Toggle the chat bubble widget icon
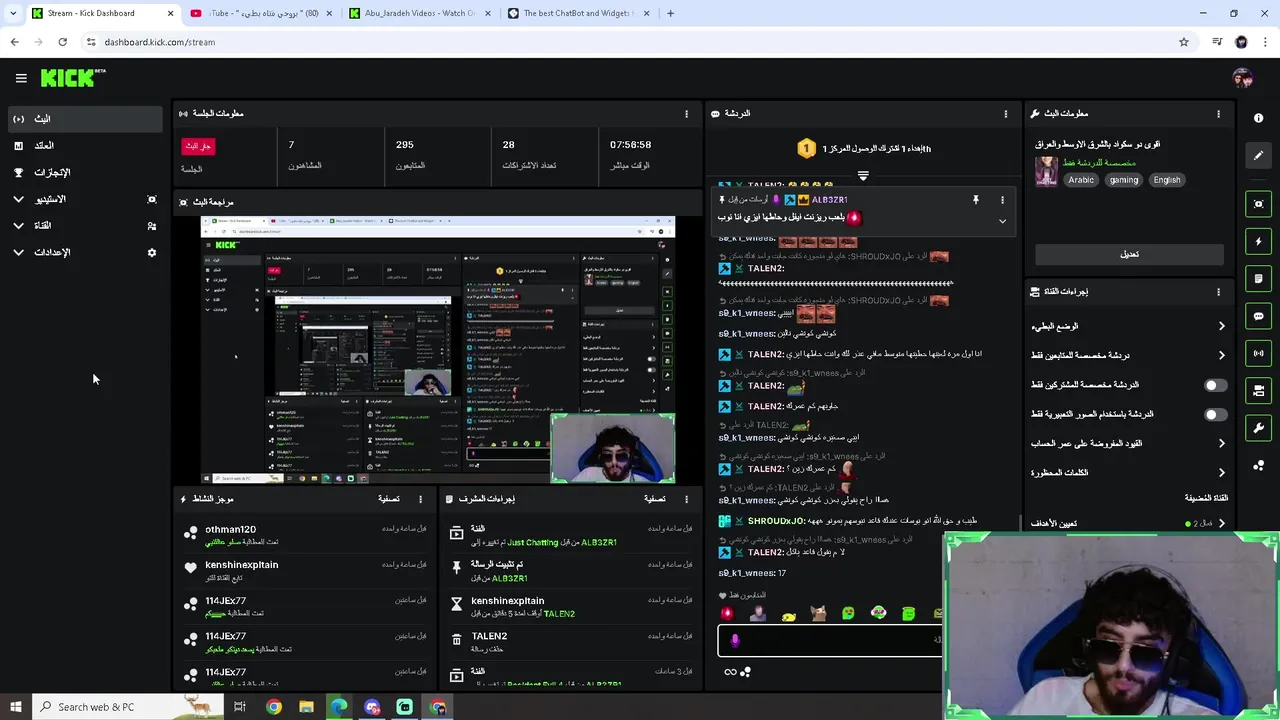The width and height of the screenshot is (1280, 720). (1258, 316)
